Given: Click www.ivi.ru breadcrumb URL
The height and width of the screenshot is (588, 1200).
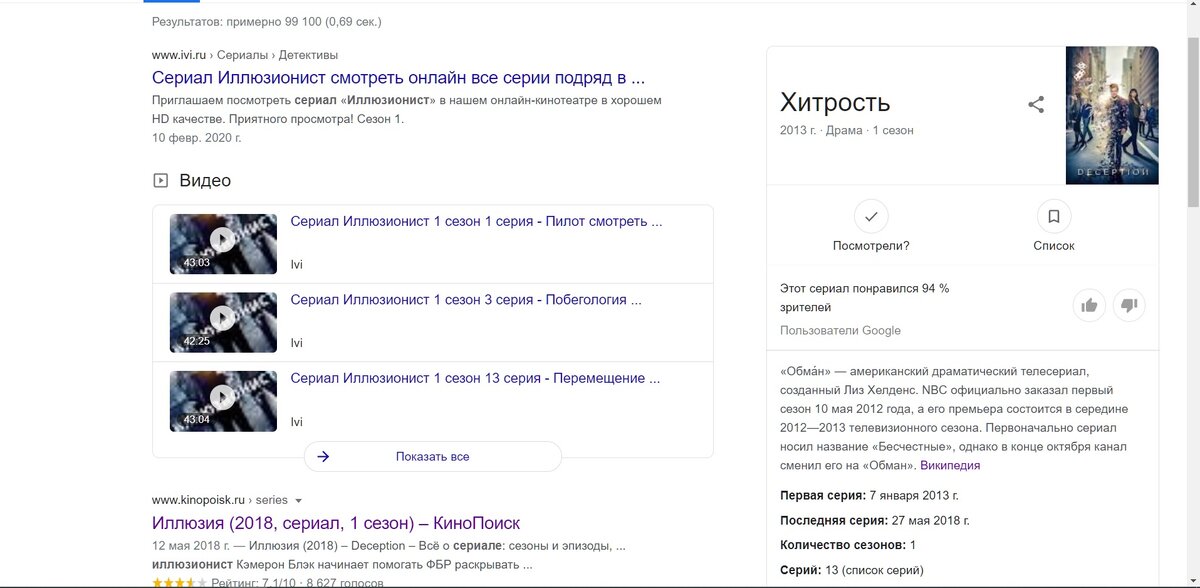Looking at the screenshot, I should click(179, 55).
